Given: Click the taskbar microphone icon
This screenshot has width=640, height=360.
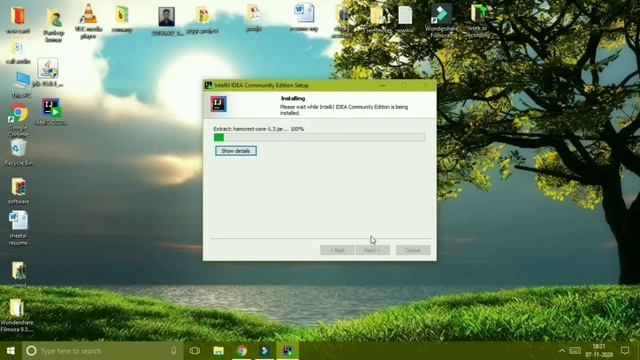Looking at the screenshot, I should (174, 351).
